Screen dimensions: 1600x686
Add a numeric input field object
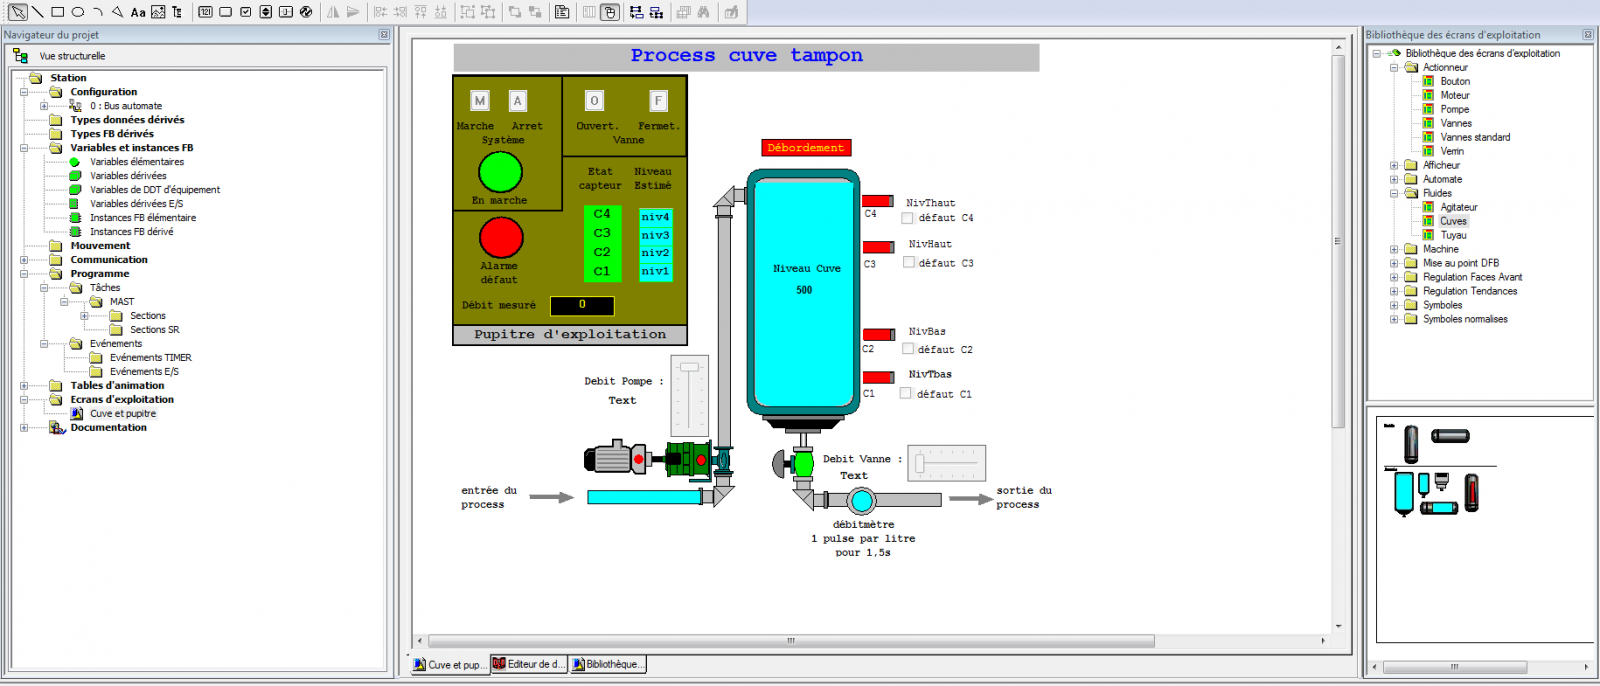(205, 12)
